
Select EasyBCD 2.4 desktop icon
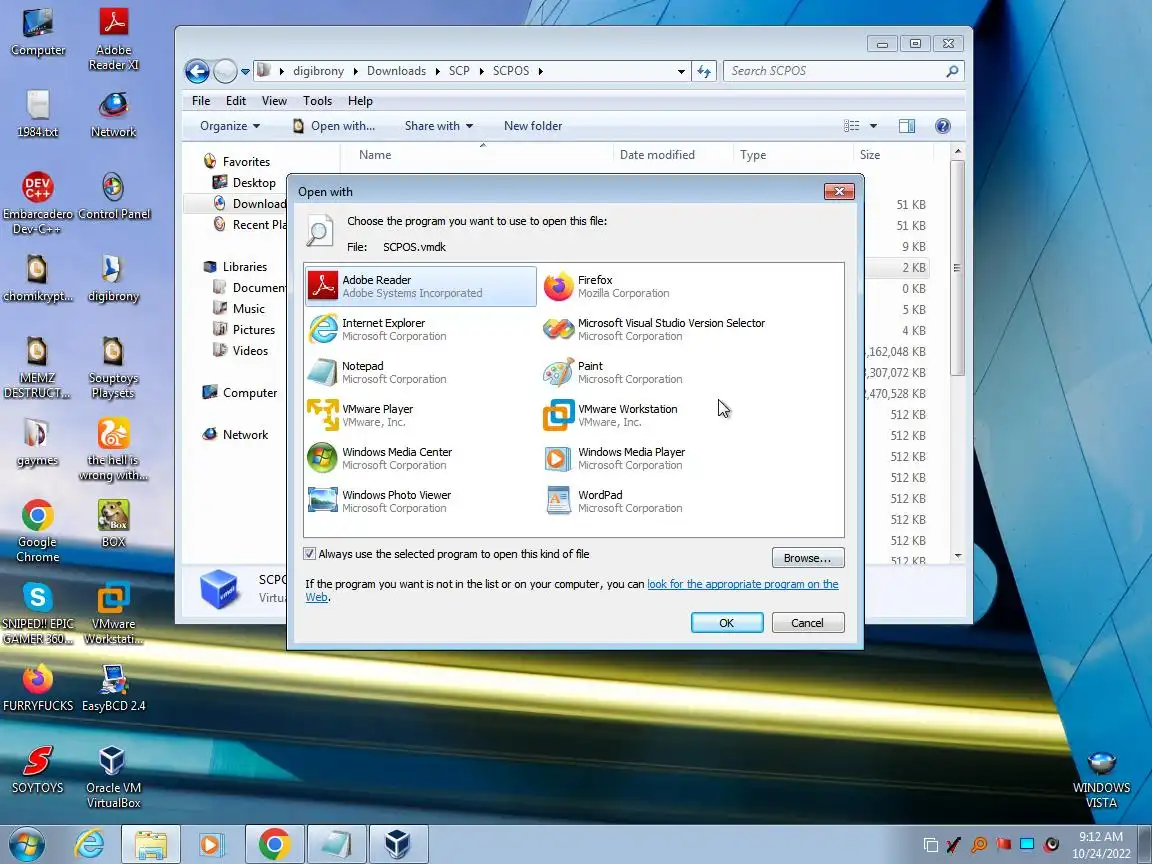tap(114, 688)
